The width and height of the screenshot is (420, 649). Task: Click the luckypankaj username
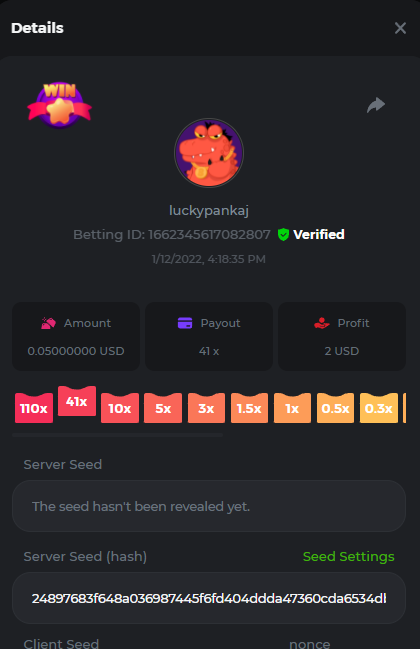tap(209, 211)
